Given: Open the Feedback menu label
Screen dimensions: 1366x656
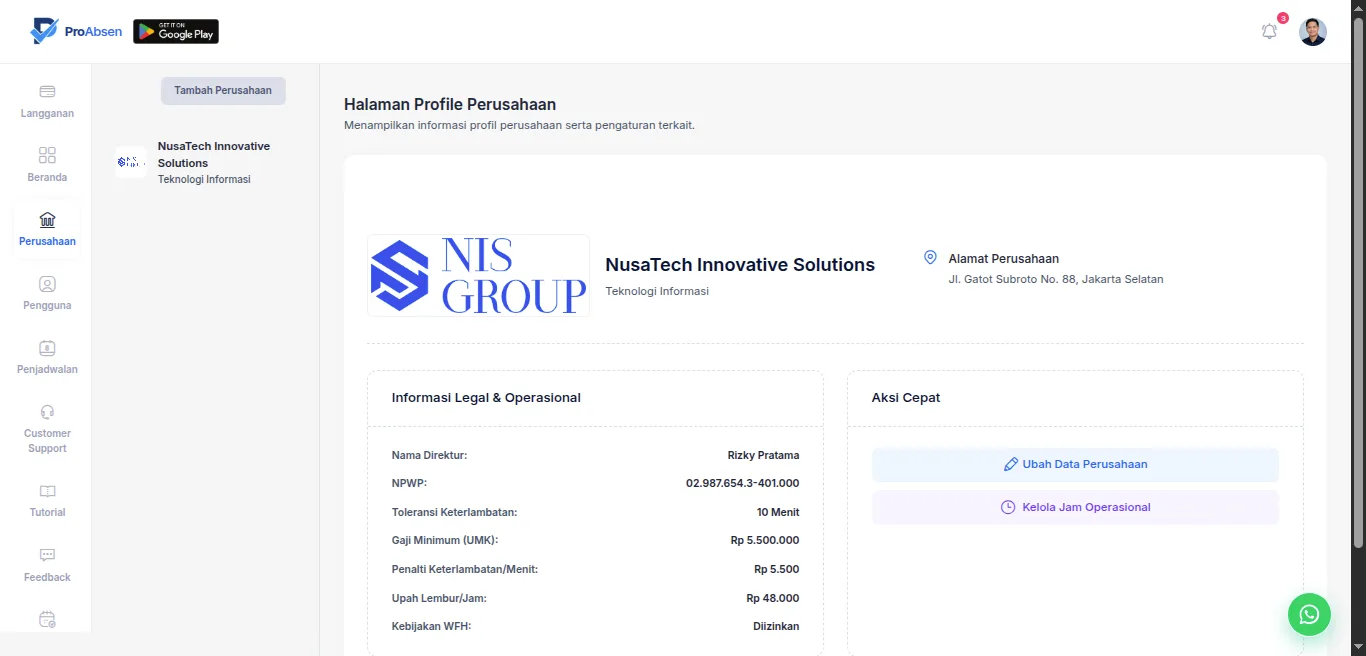Looking at the screenshot, I should tap(47, 577).
